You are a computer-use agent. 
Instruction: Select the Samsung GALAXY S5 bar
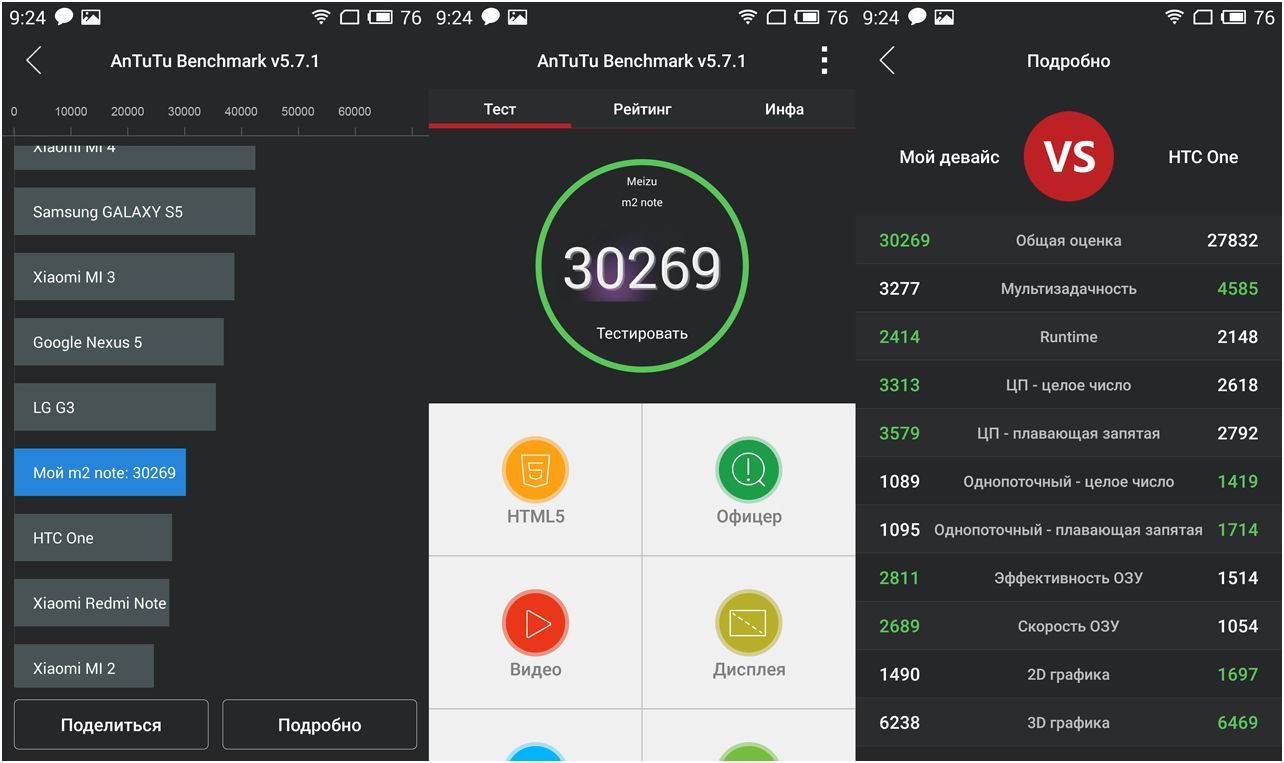[134, 212]
